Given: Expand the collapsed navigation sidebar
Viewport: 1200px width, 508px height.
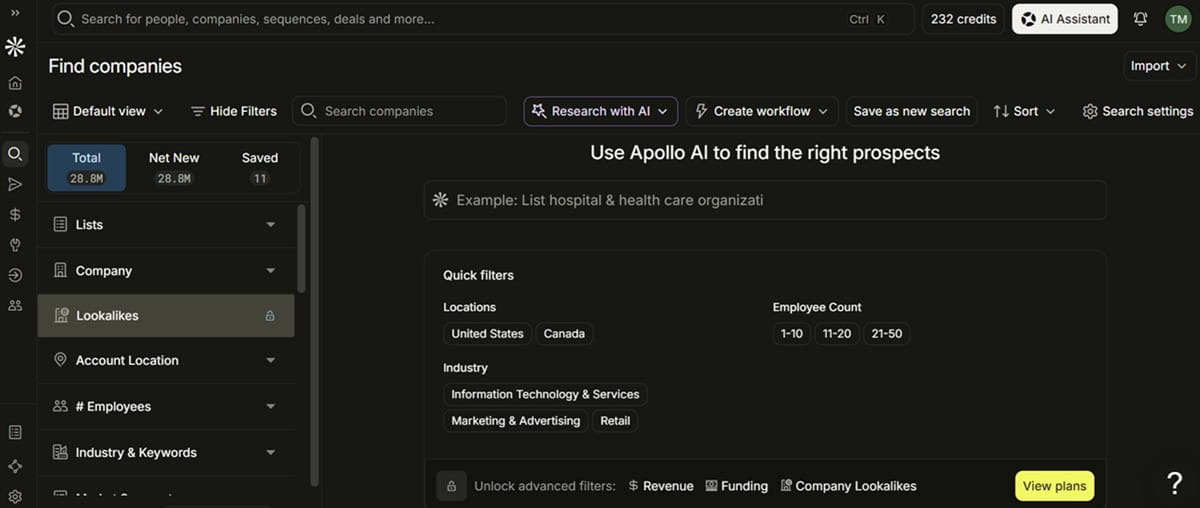Looking at the screenshot, I should (15, 12).
